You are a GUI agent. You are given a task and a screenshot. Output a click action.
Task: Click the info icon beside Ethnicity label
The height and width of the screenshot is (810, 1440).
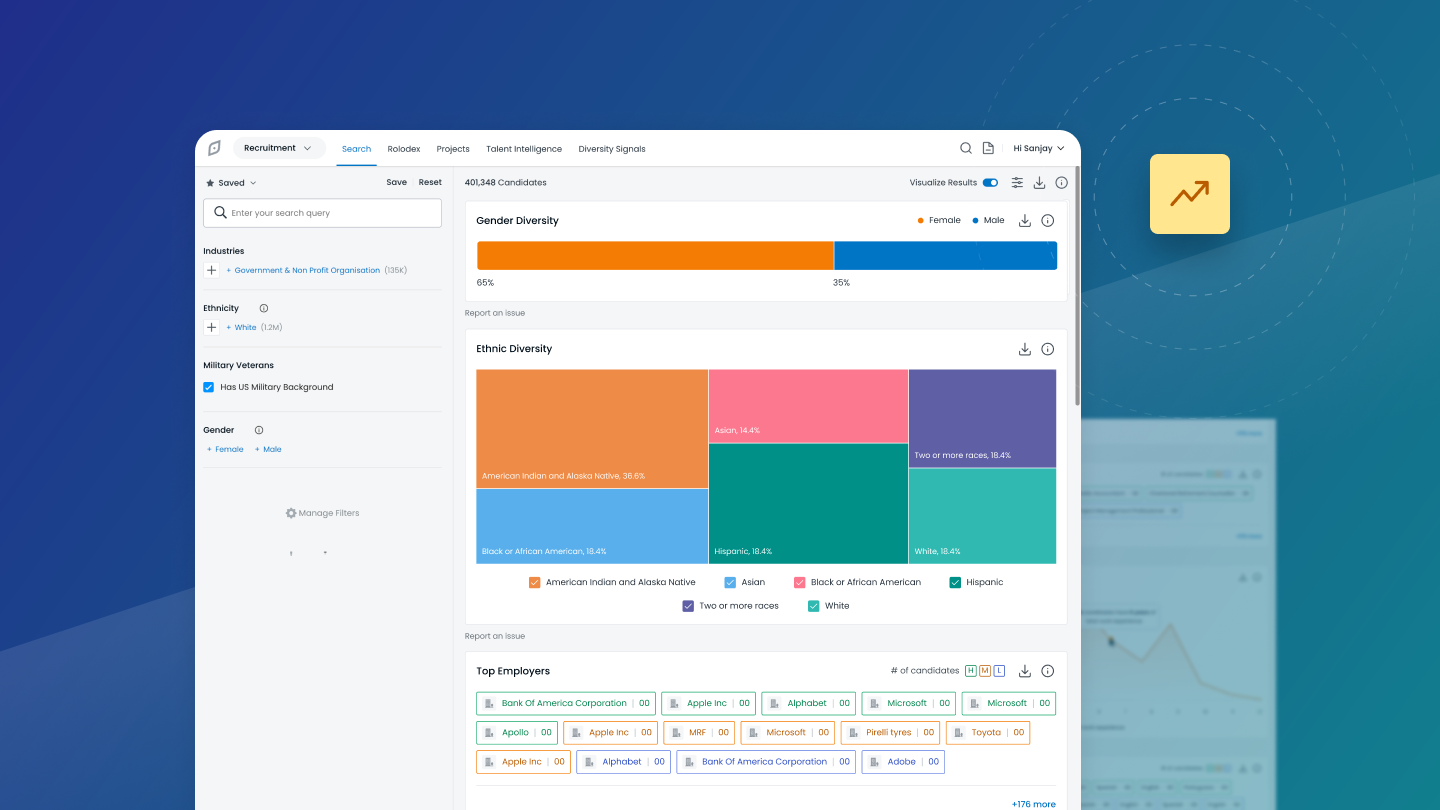[x=264, y=308]
